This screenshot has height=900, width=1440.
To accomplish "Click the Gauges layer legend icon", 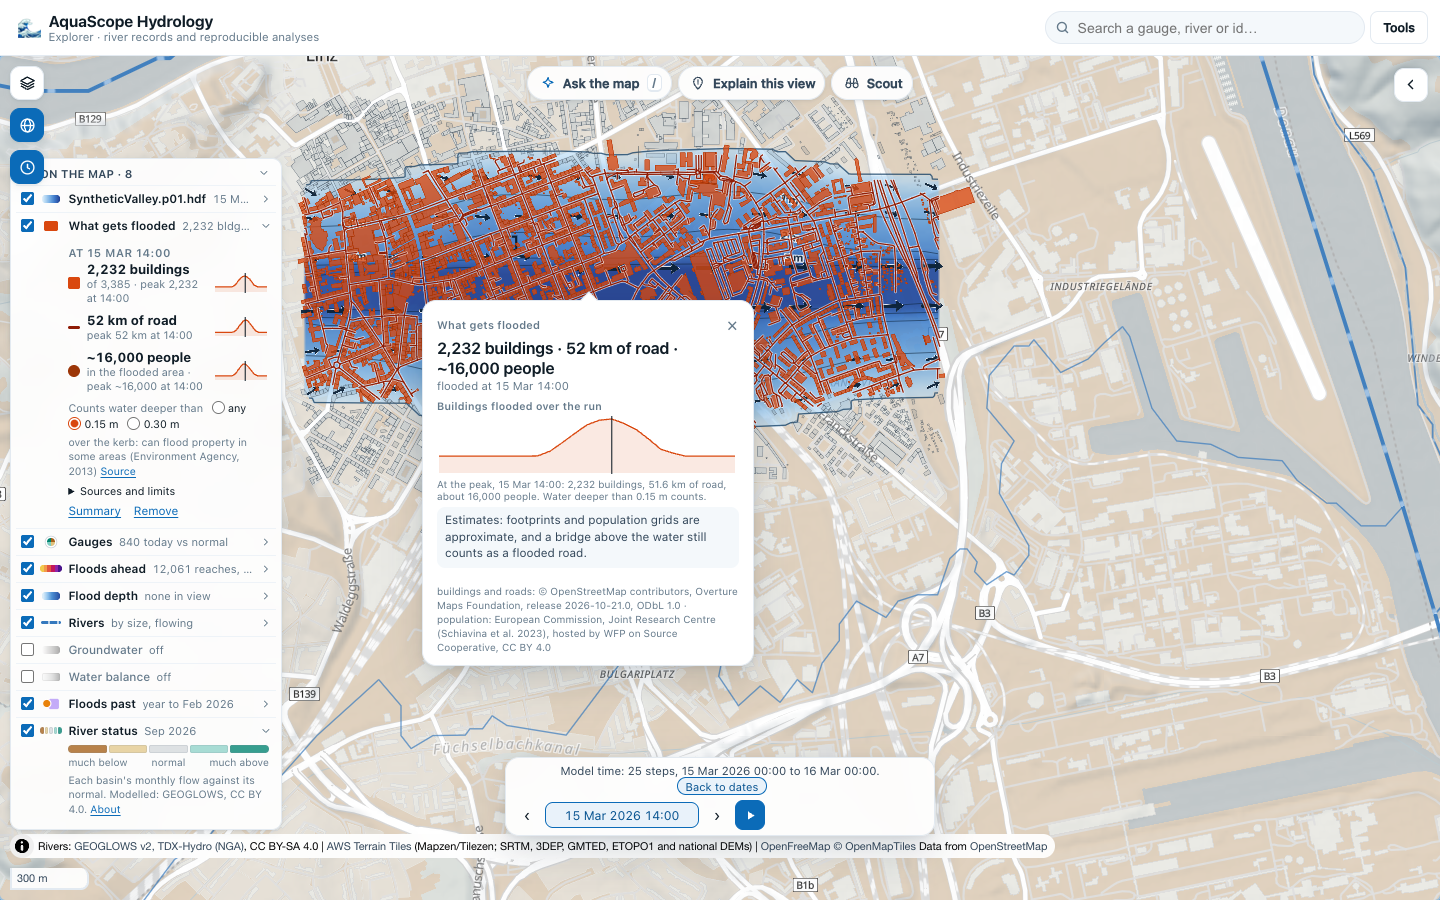I will pyautogui.click(x=51, y=542).
